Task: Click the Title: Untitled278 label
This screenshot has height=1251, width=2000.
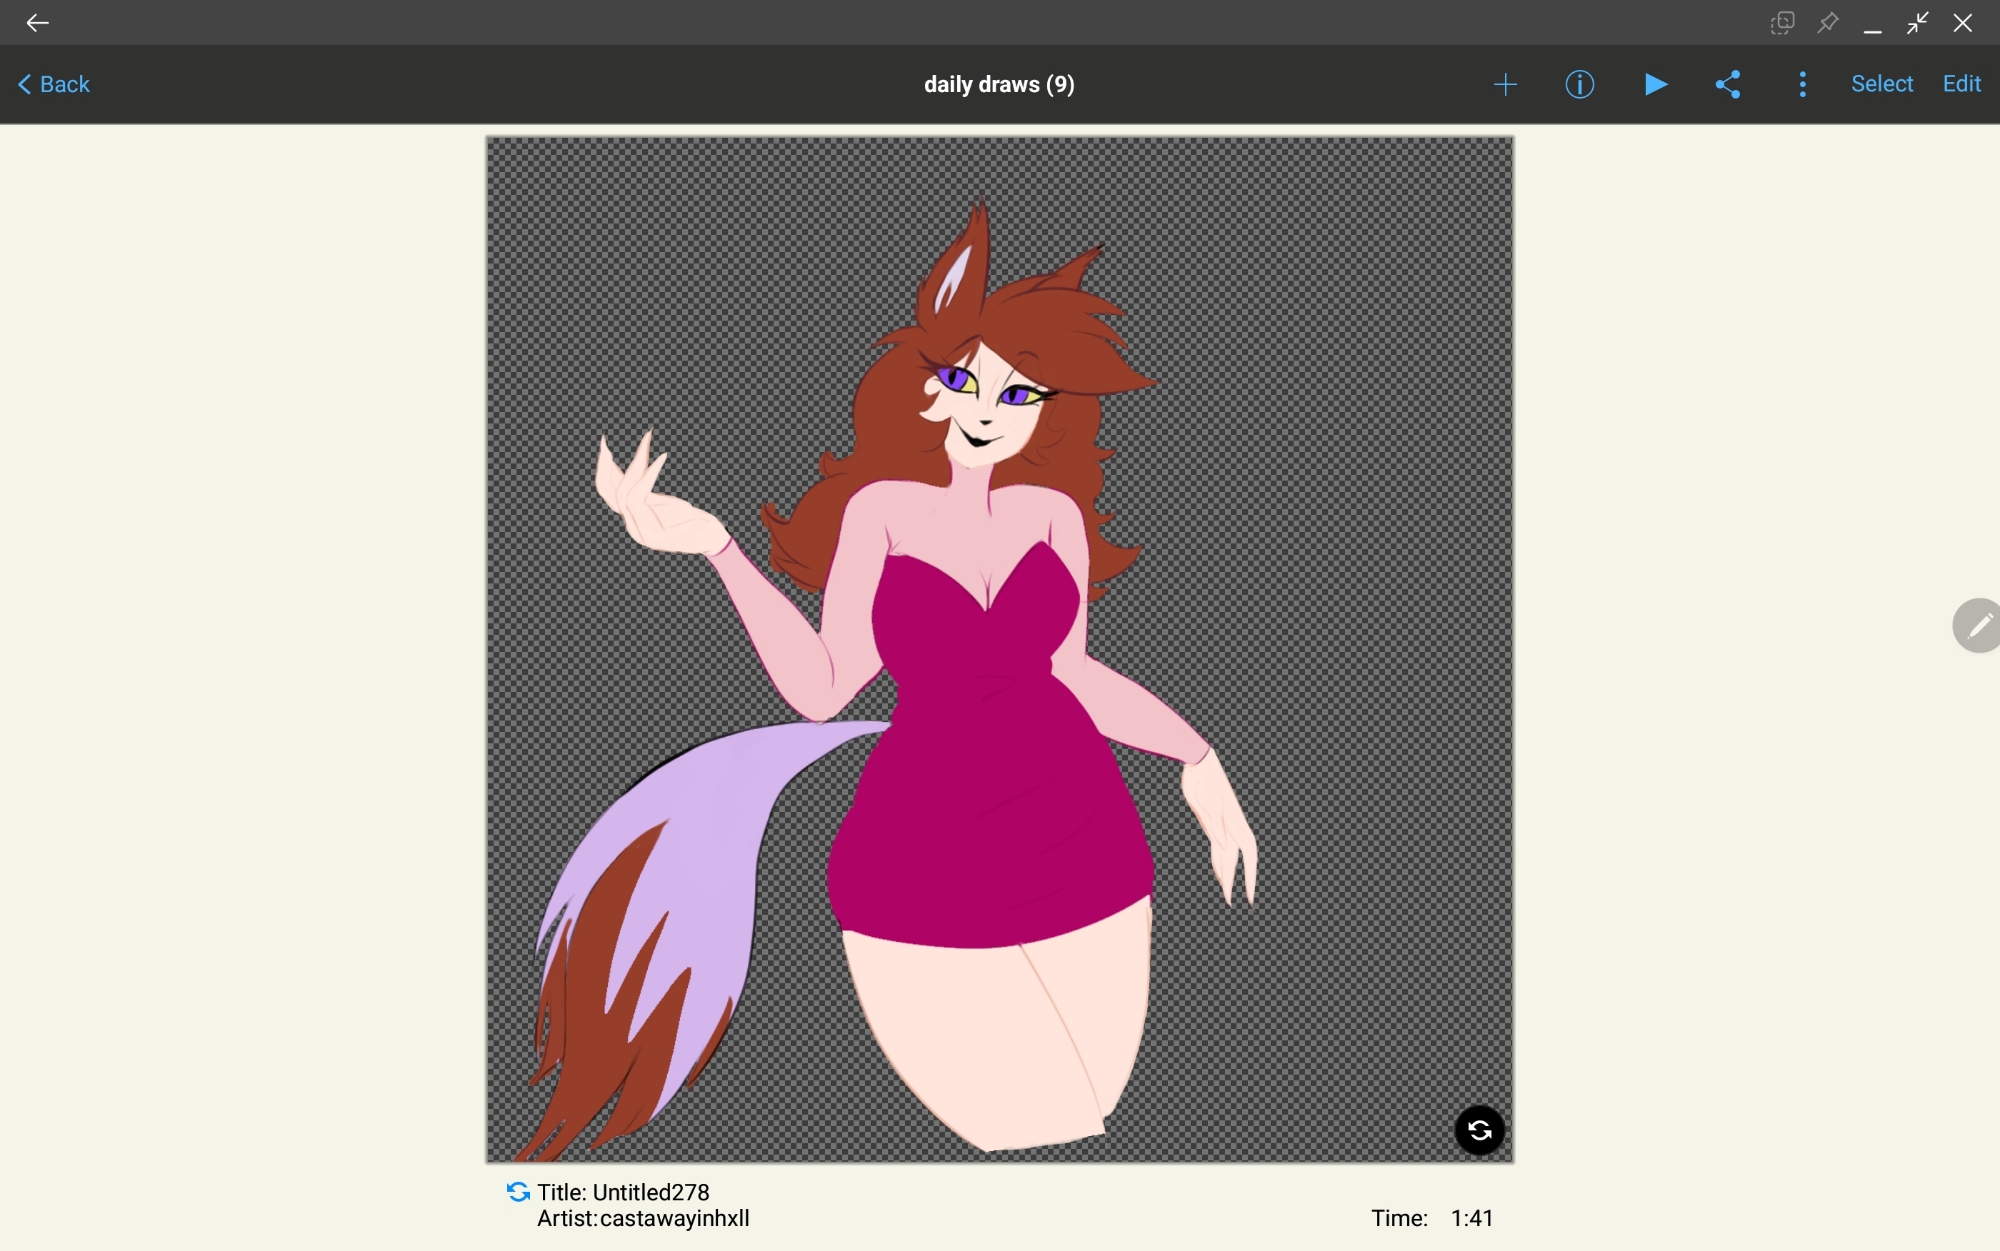Action: point(623,1192)
